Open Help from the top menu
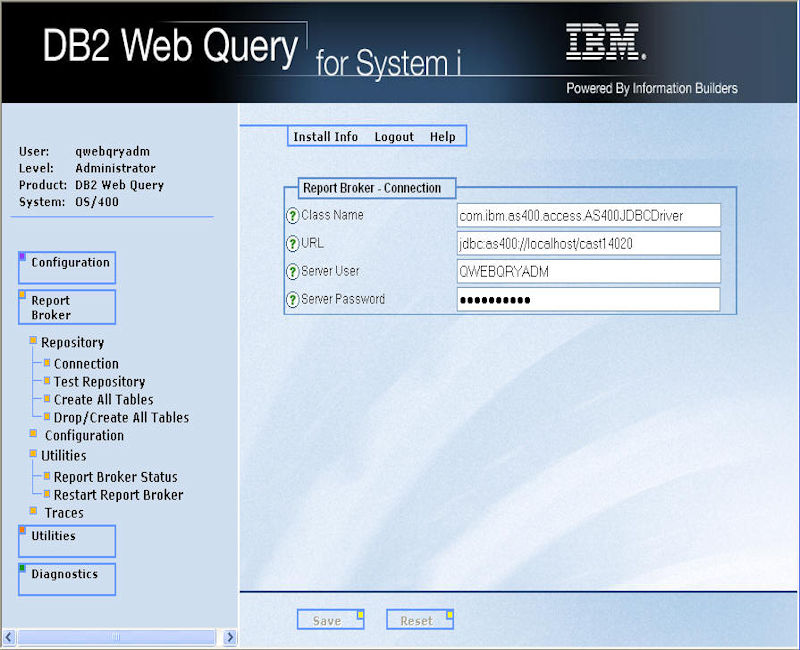 click(442, 137)
